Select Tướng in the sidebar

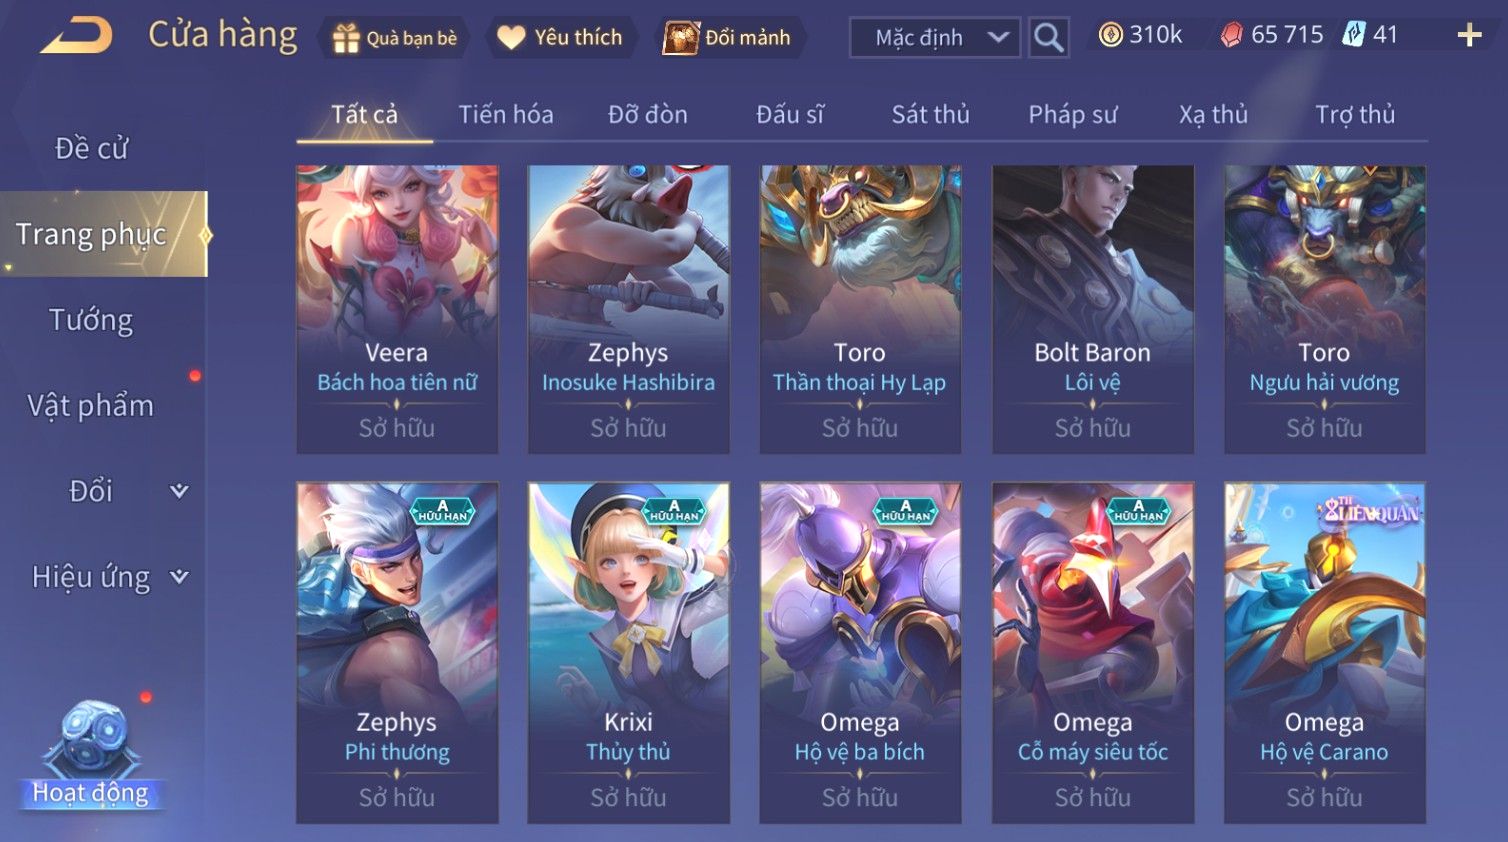[91, 320]
